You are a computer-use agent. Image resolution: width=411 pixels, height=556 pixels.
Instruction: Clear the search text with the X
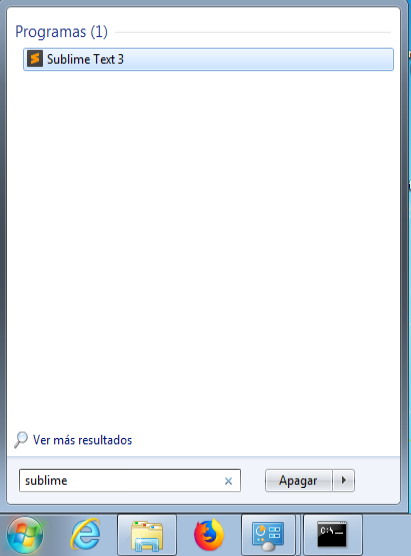pos(228,481)
